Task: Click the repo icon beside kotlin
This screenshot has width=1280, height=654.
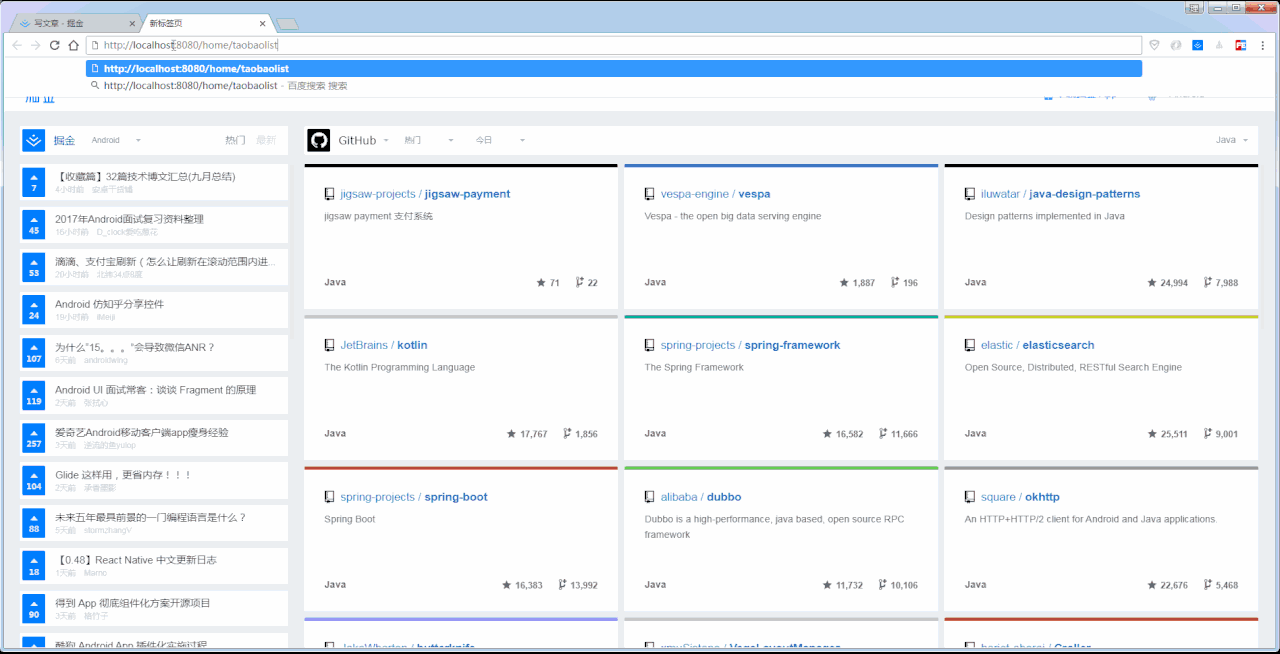Action: pyautogui.click(x=329, y=345)
